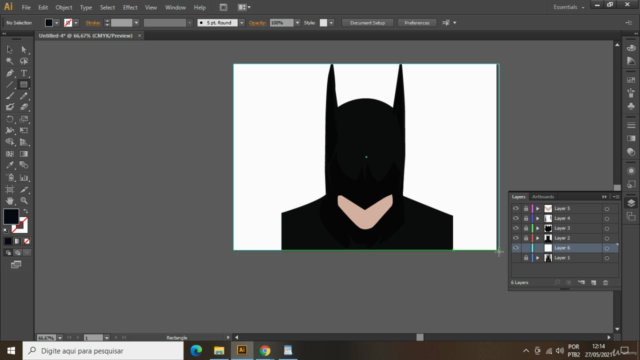The height and width of the screenshot is (360, 640).
Task: Hide Layer 5 with its eye icon
Action: 516,209
